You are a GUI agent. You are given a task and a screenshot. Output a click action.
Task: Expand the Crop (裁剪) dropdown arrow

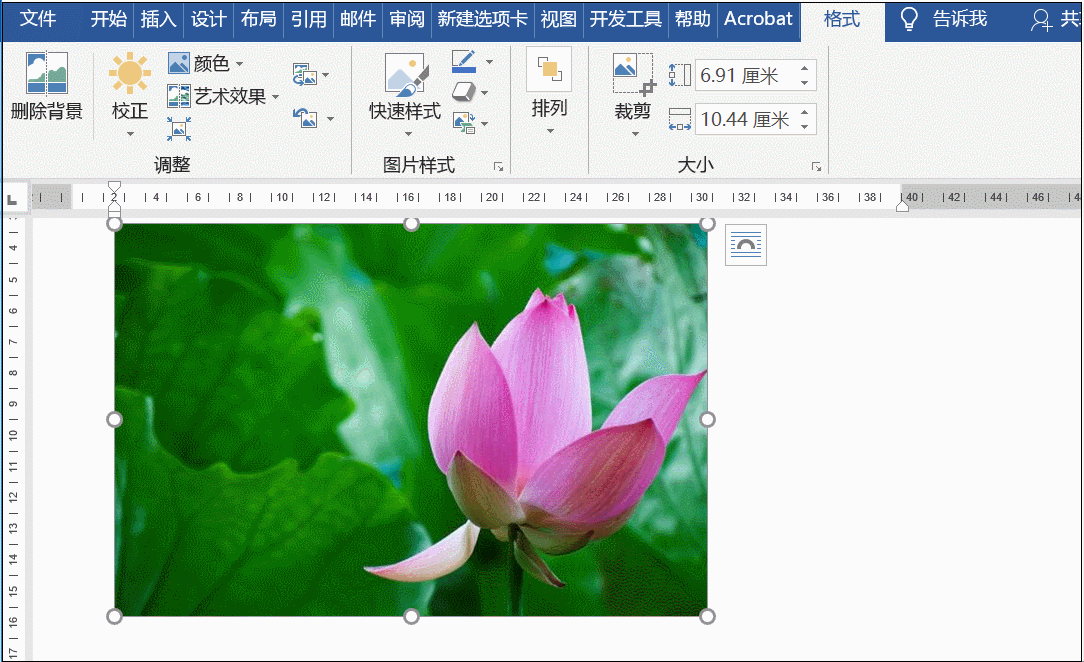635,133
